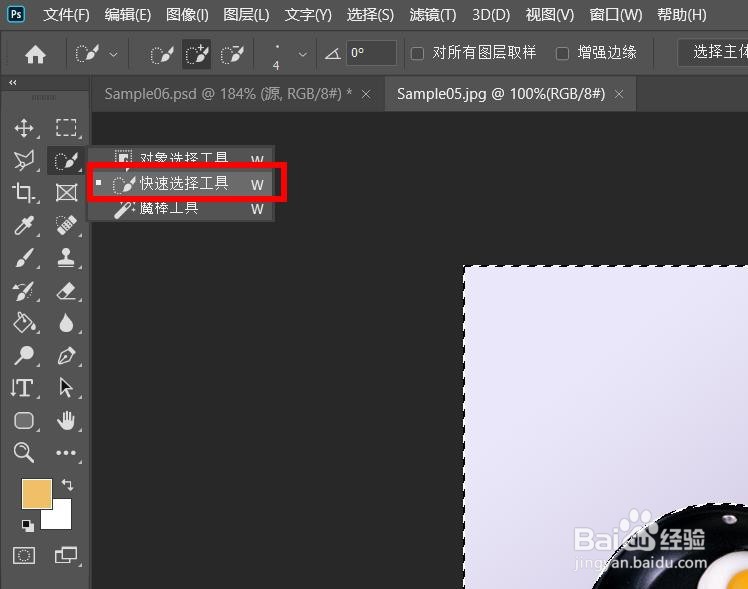Enable 对所有图层取样 checkbox
The image size is (748, 589).
[x=417, y=53]
